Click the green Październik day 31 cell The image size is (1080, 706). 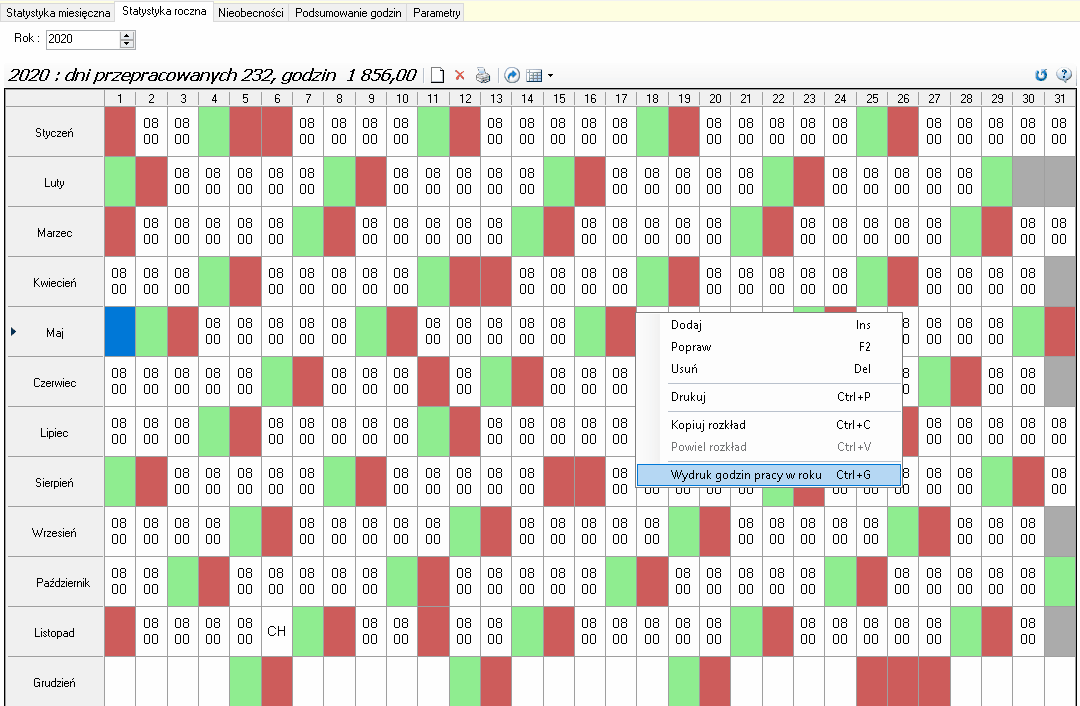[x=1060, y=582]
